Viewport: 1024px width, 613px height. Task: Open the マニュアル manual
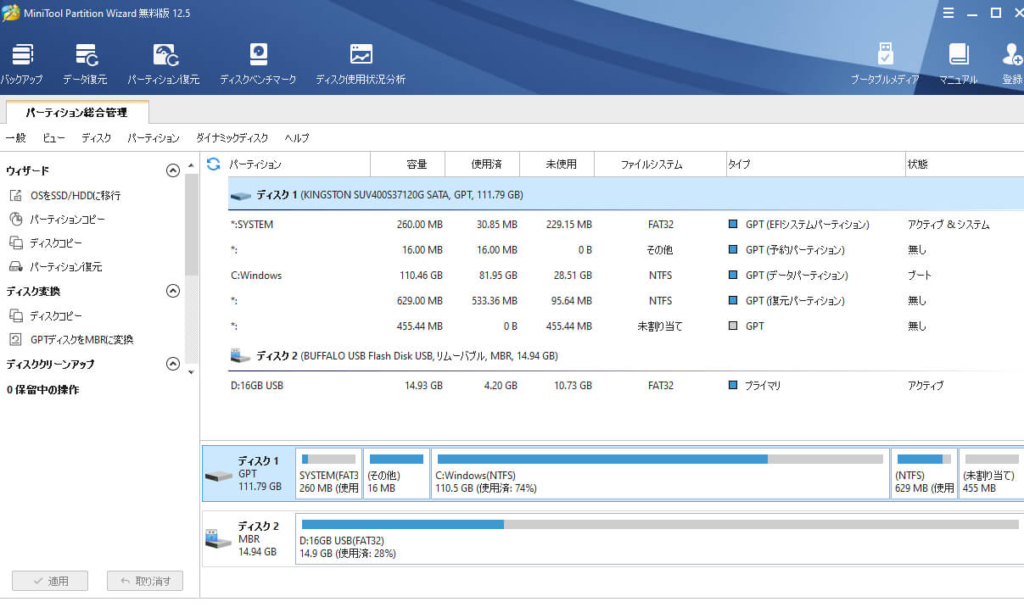point(958,64)
